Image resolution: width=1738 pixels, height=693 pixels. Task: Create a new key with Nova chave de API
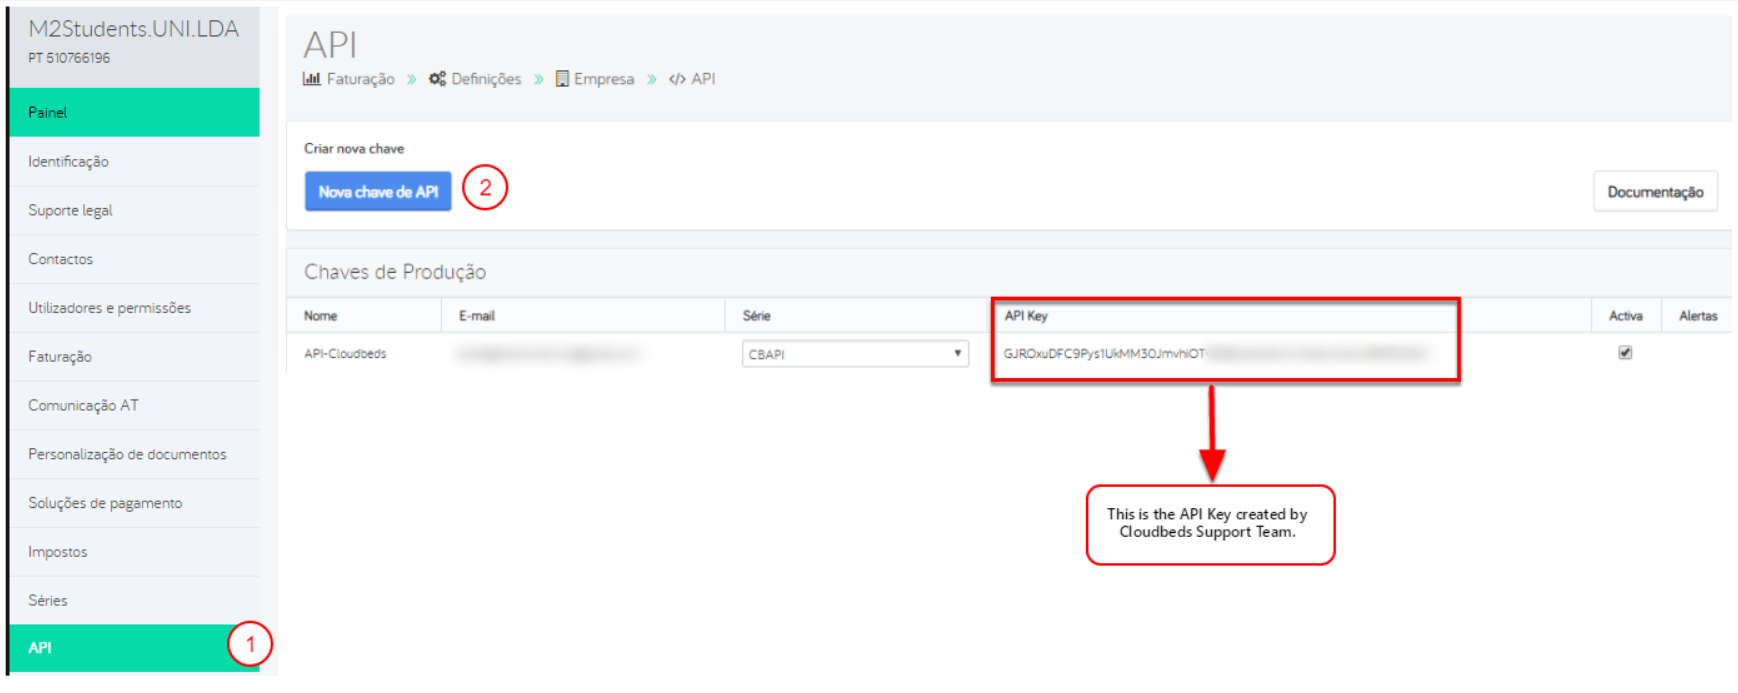(378, 192)
